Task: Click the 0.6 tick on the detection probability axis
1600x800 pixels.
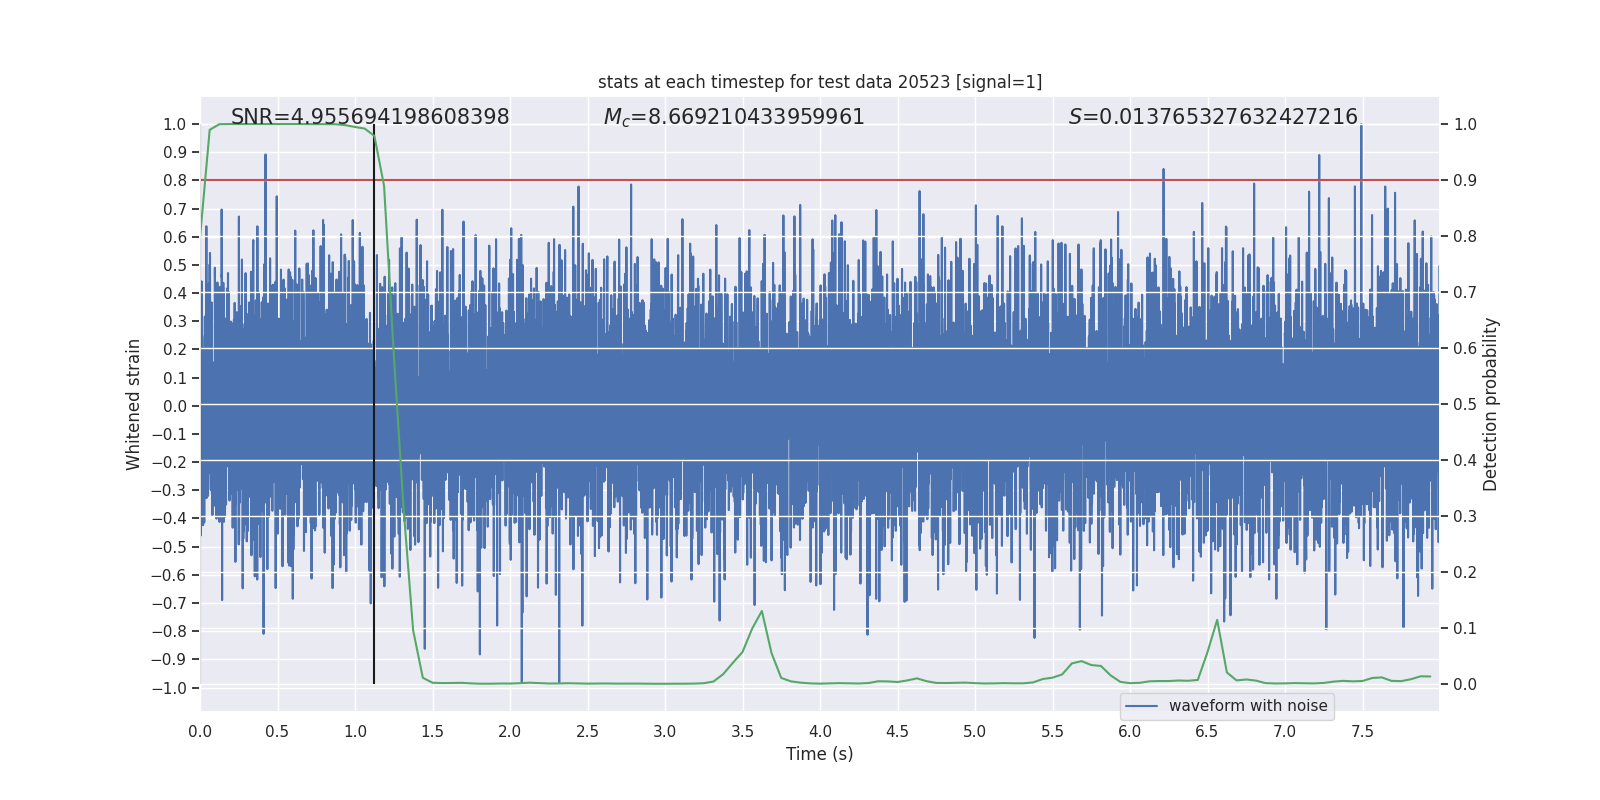Action: click(x=1465, y=349)
